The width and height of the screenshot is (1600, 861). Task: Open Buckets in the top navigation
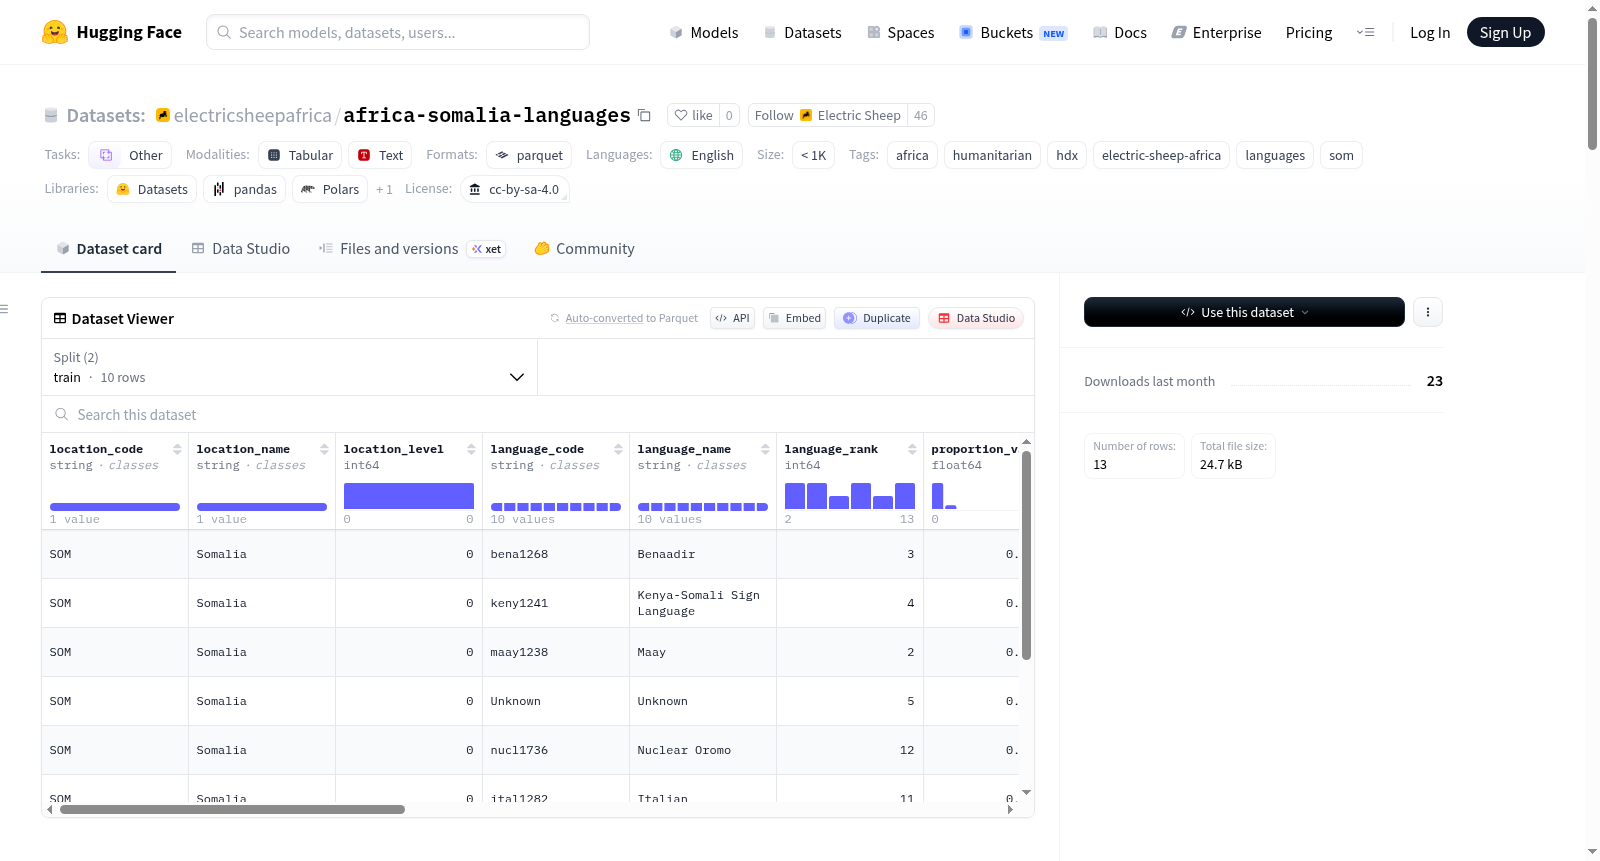pos(1013,32)
